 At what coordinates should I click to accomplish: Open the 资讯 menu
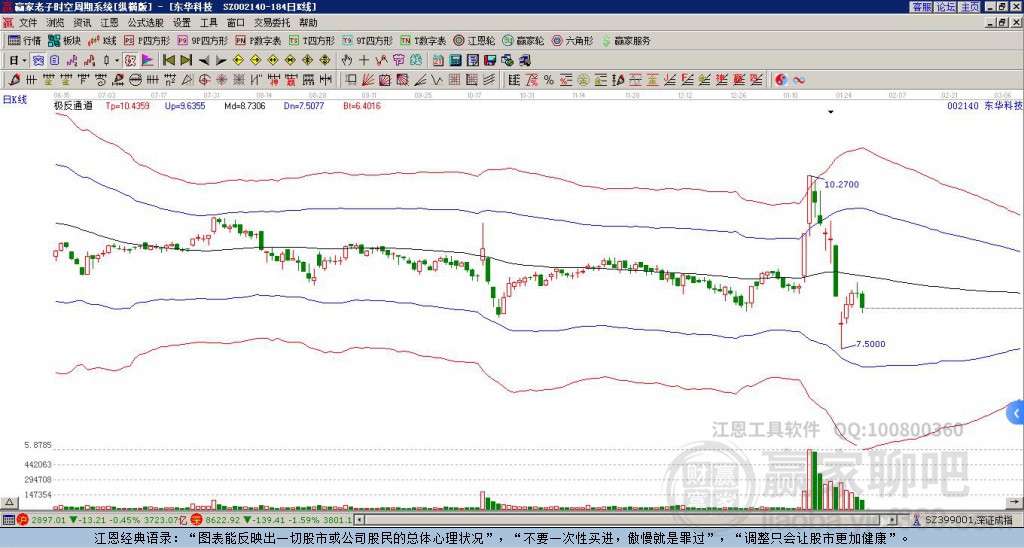point(82,23)
